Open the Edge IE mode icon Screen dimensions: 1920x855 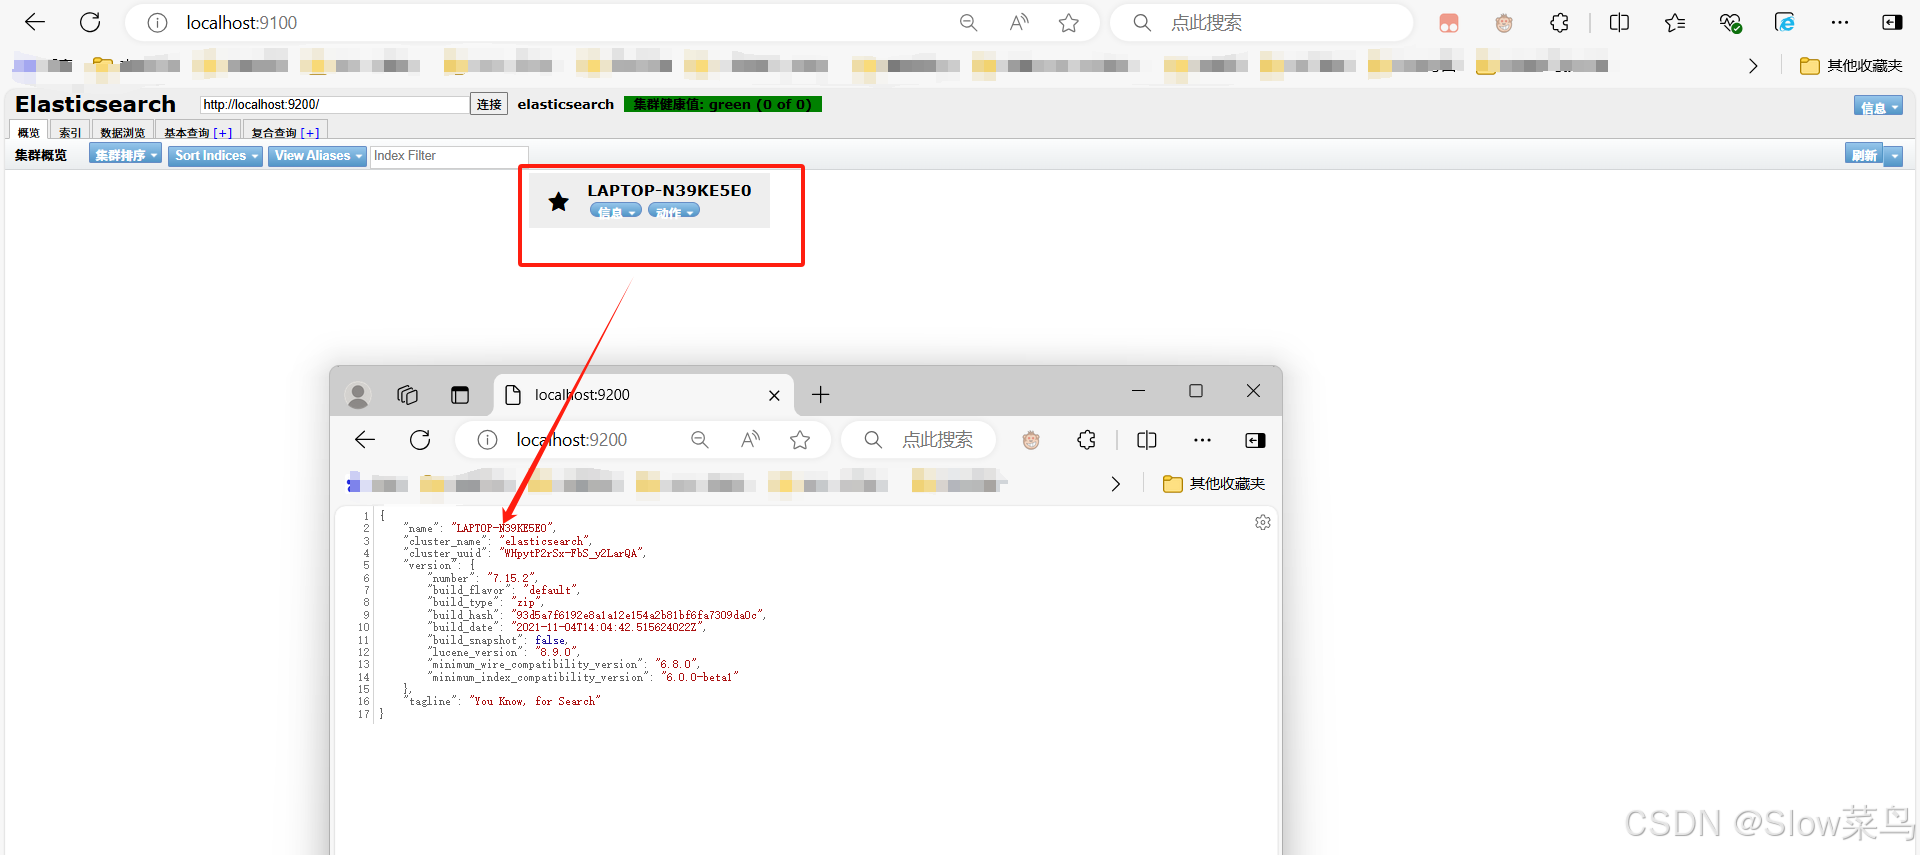[x=1785, y=23]
